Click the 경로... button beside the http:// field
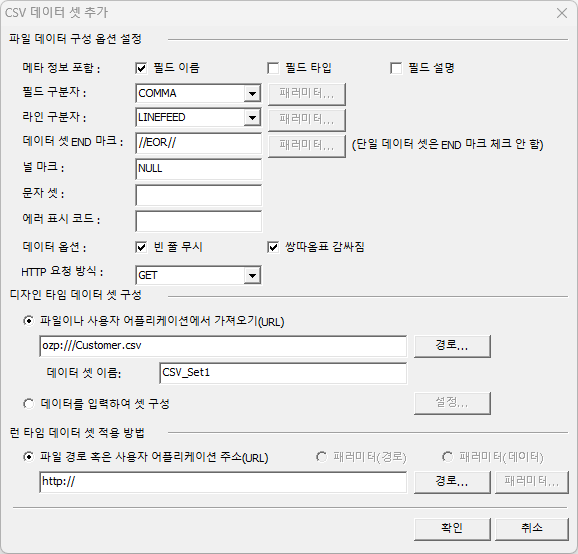This screenshot has width=578, height=554. point(452,482)
